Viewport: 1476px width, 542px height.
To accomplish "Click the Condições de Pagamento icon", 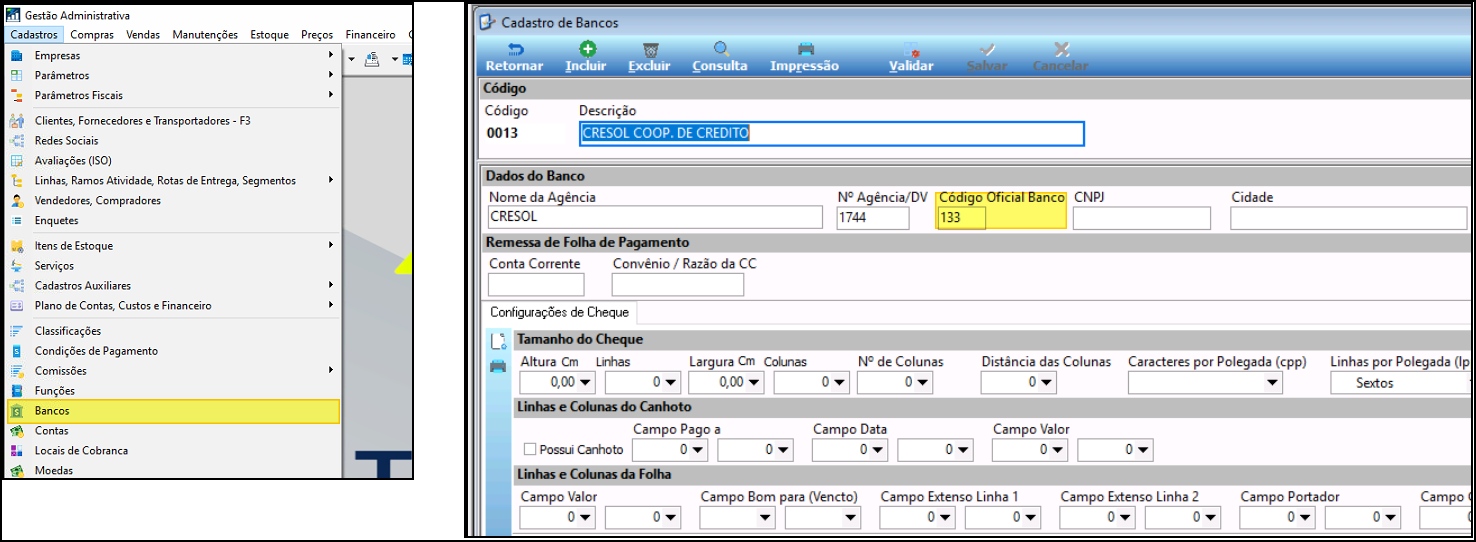I will [16, 350].
